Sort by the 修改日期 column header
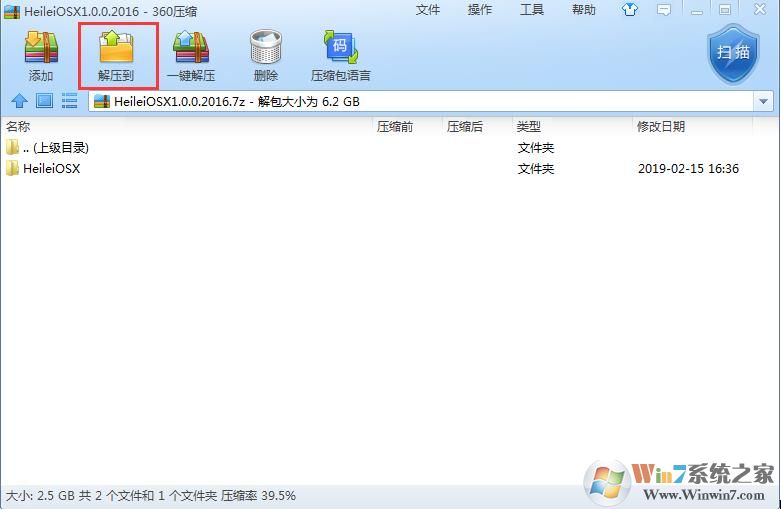The height and width of the screenshot is (509, 781). point(692,127)
